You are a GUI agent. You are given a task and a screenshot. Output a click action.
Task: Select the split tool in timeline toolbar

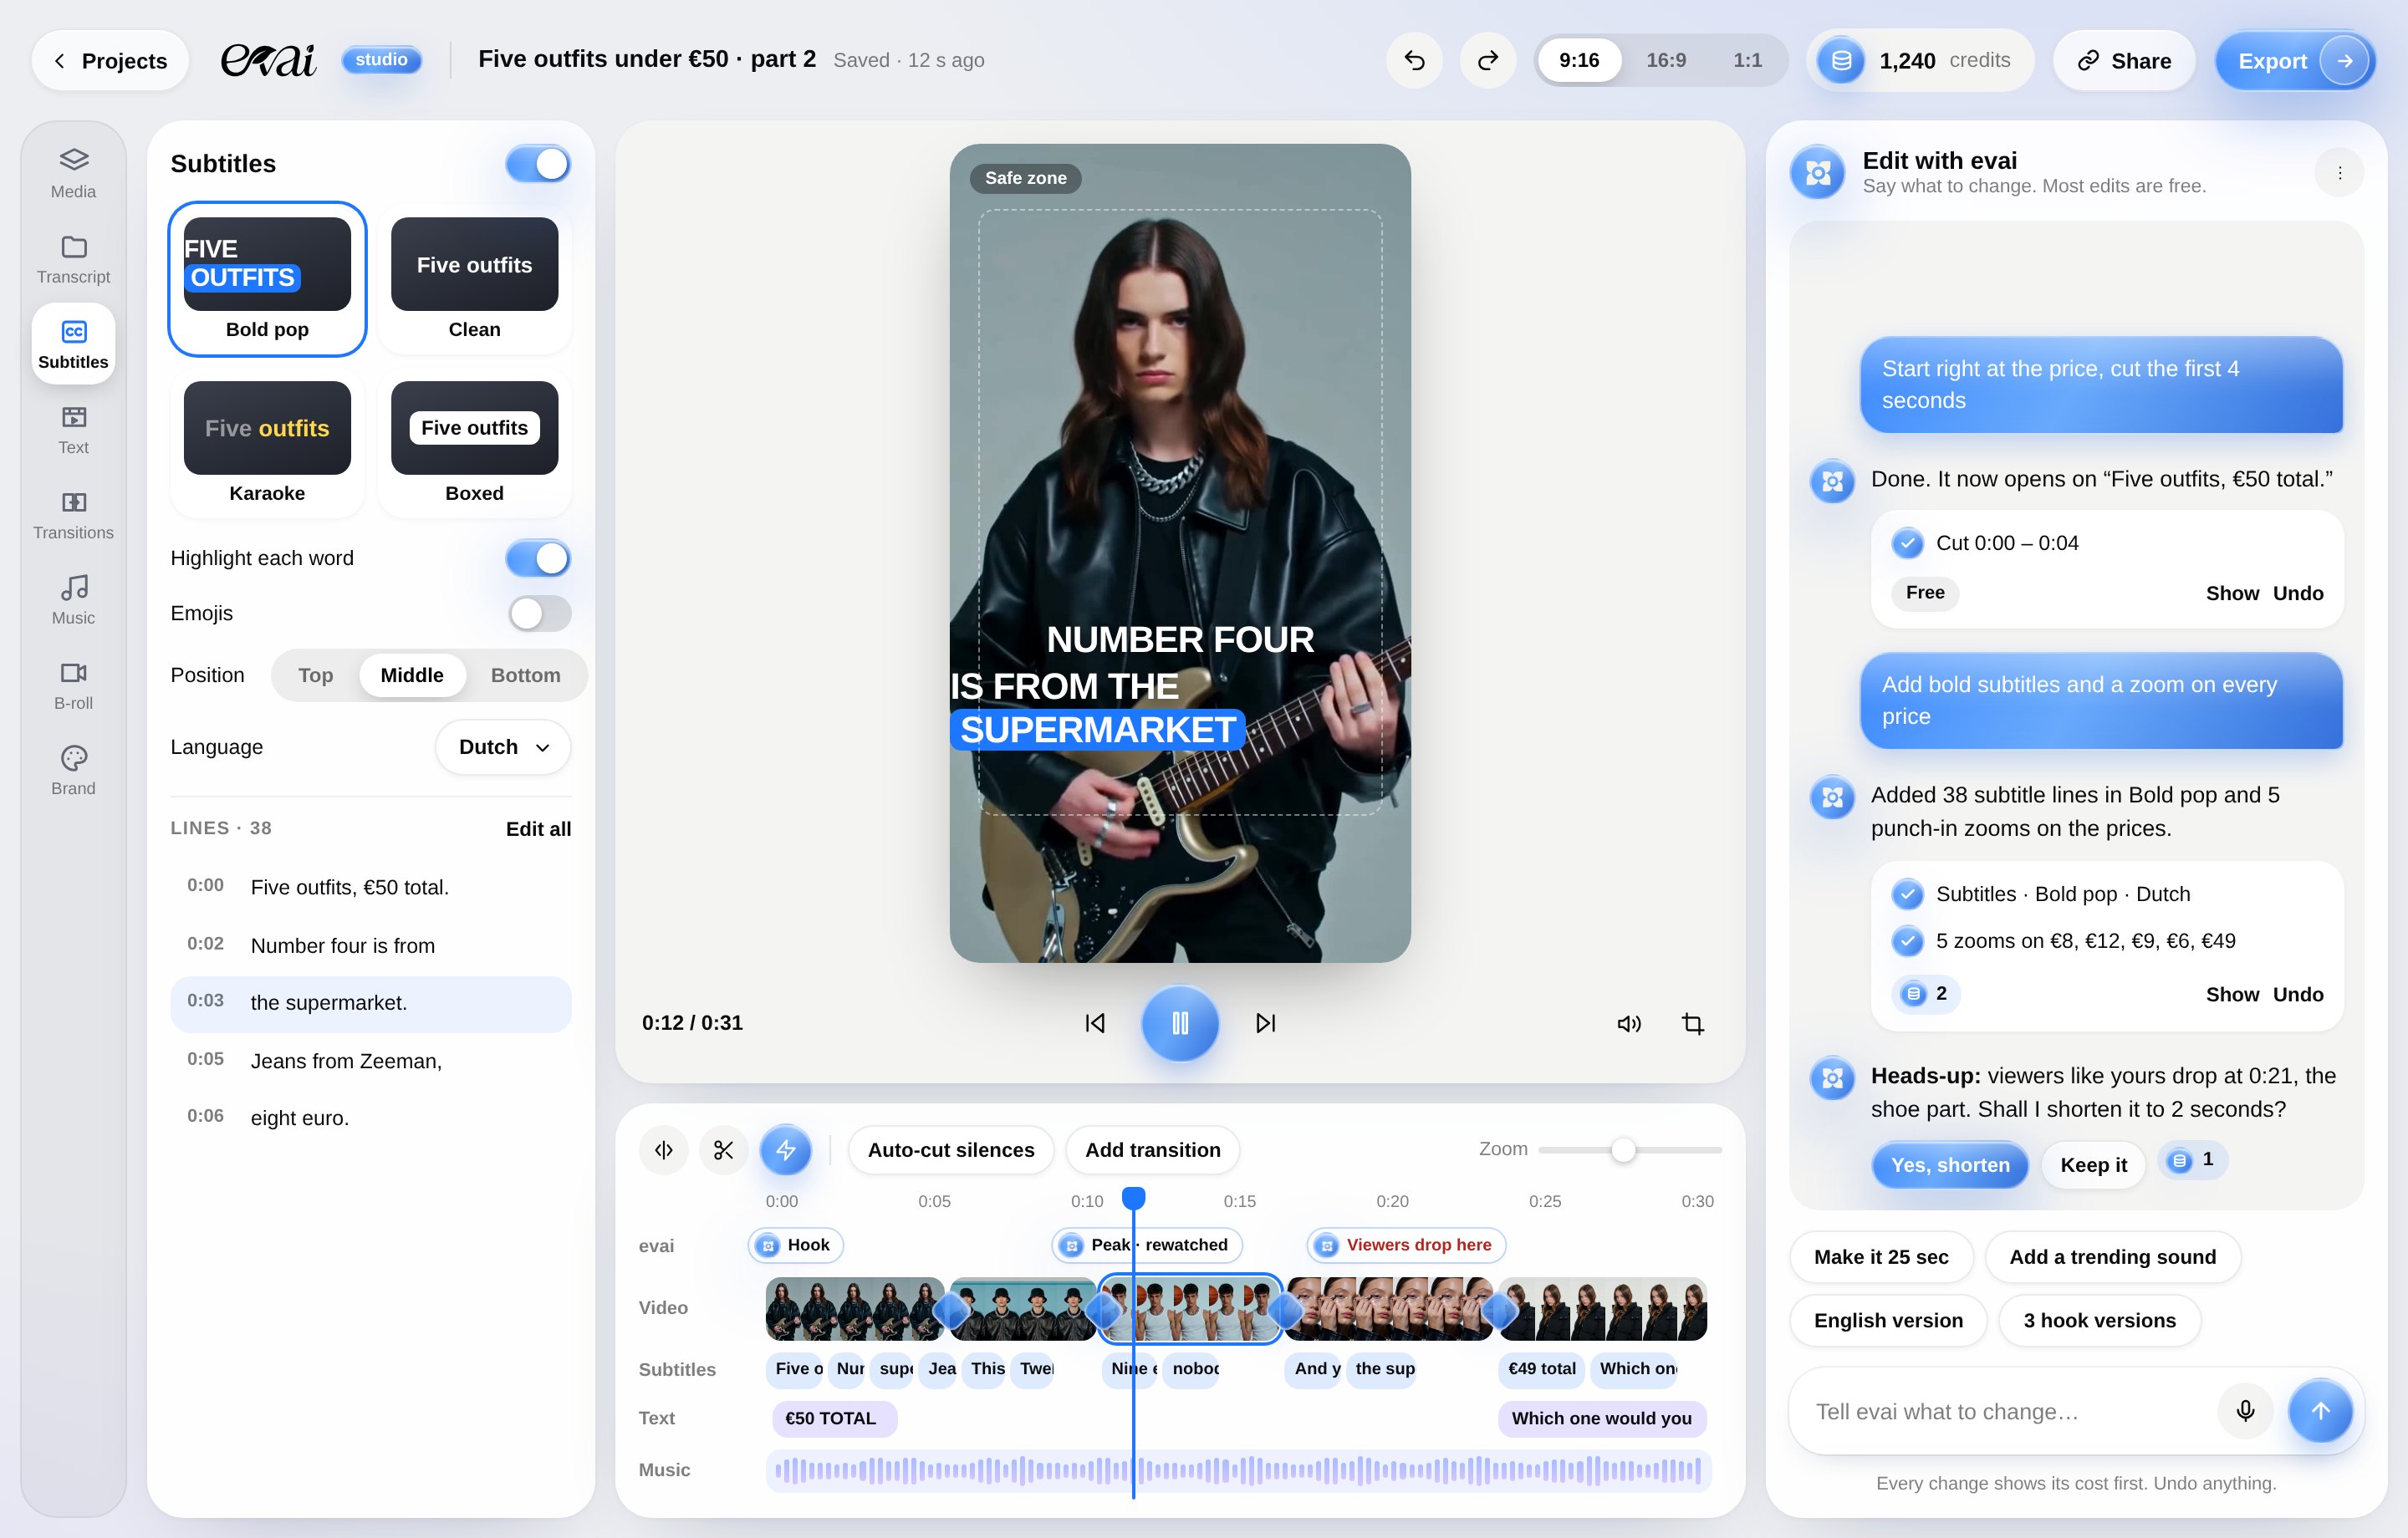[664, 1150]
